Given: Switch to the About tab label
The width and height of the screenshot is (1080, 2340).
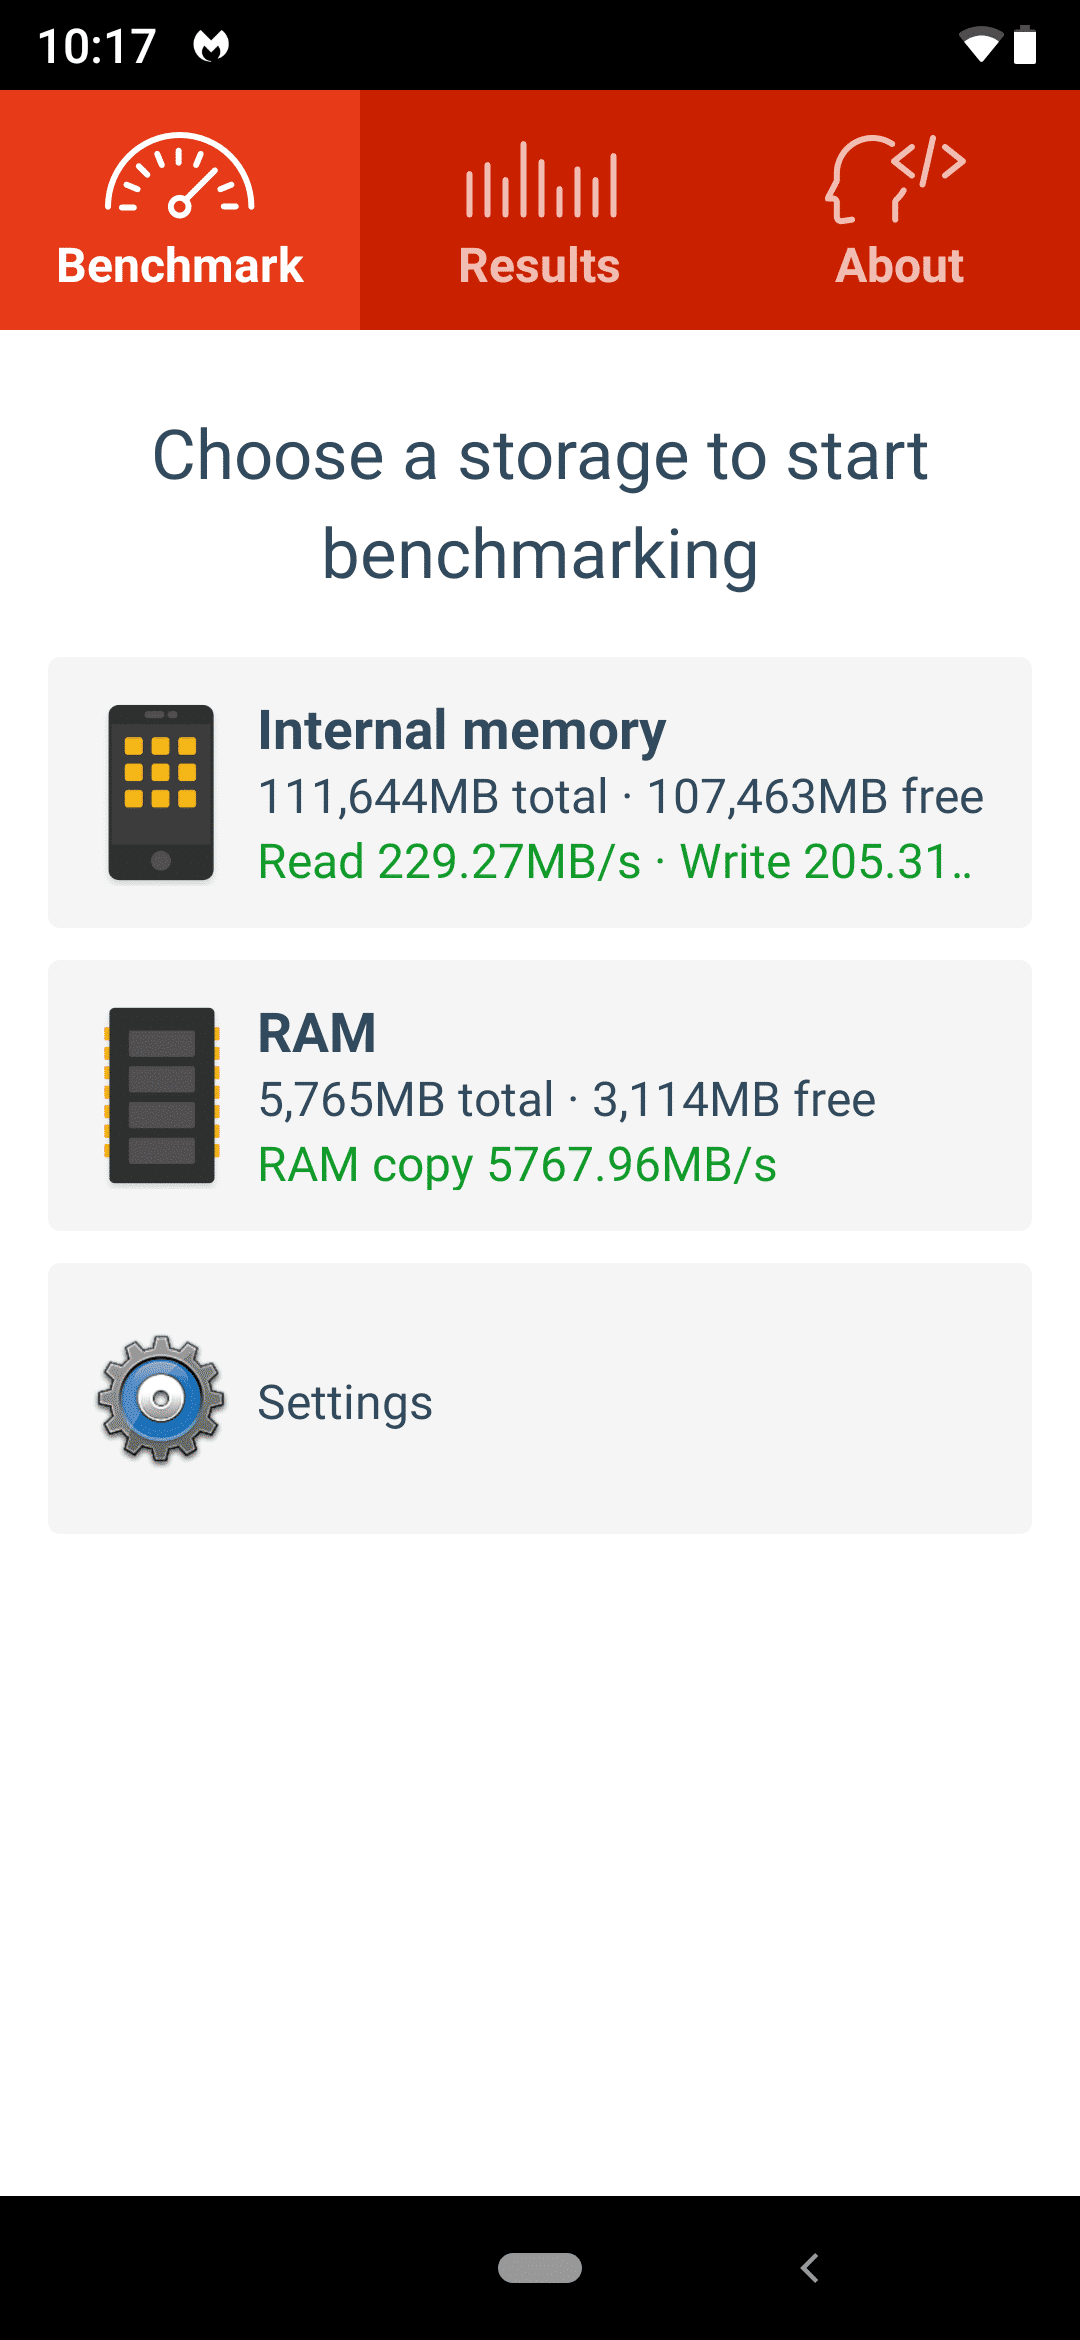Looking at the screenshot, I should coord(900,266).
